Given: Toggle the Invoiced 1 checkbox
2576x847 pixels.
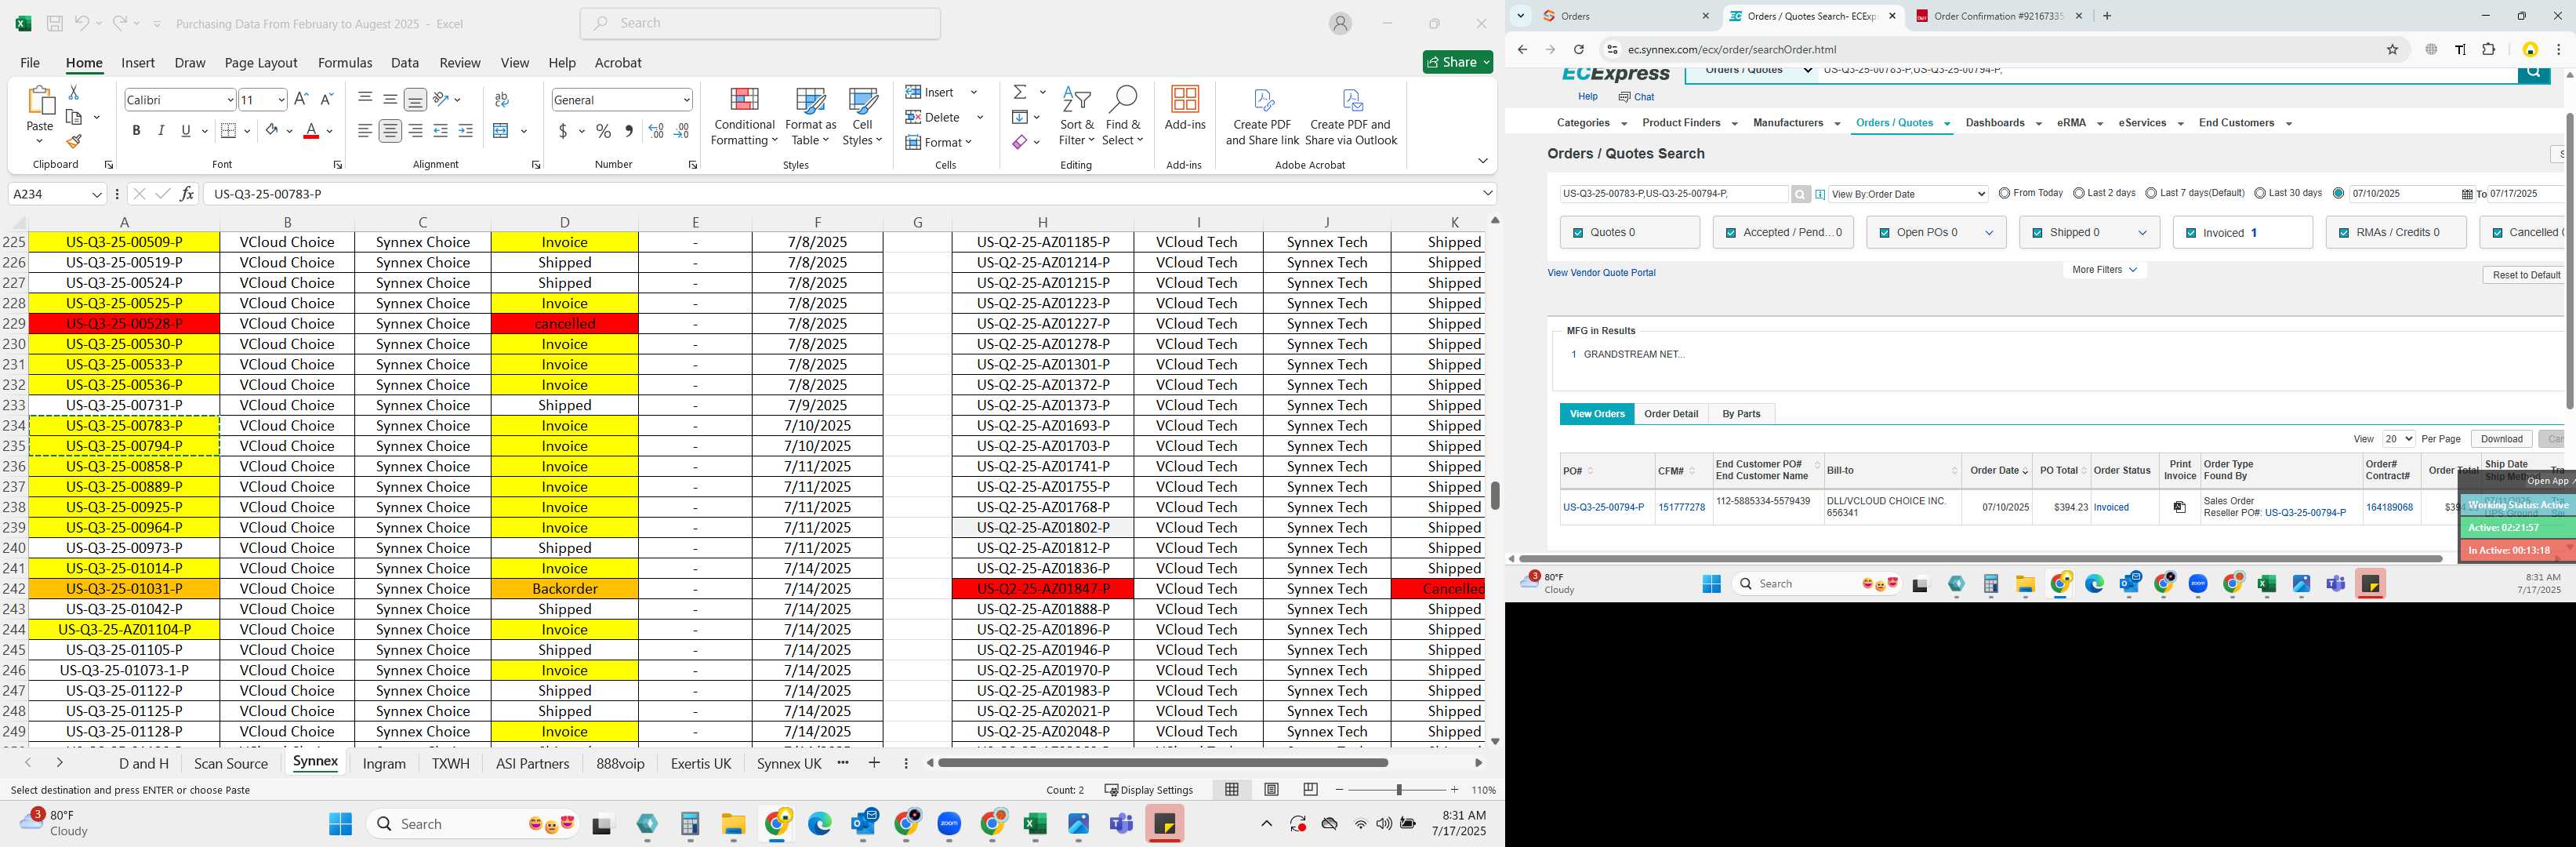Looking at the screenshot, I should point(2190,233).
